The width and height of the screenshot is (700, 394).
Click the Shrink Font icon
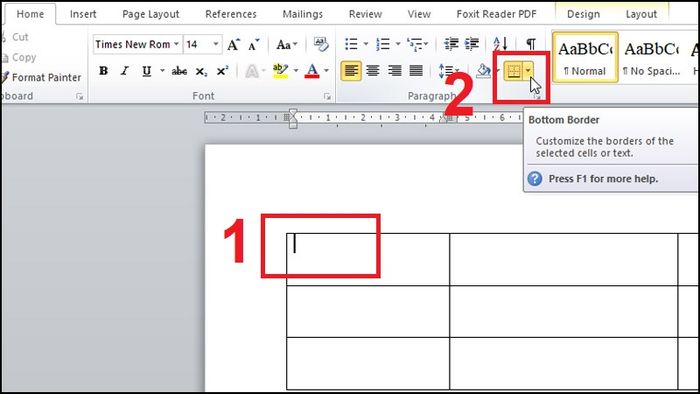[x=254, y=44]
